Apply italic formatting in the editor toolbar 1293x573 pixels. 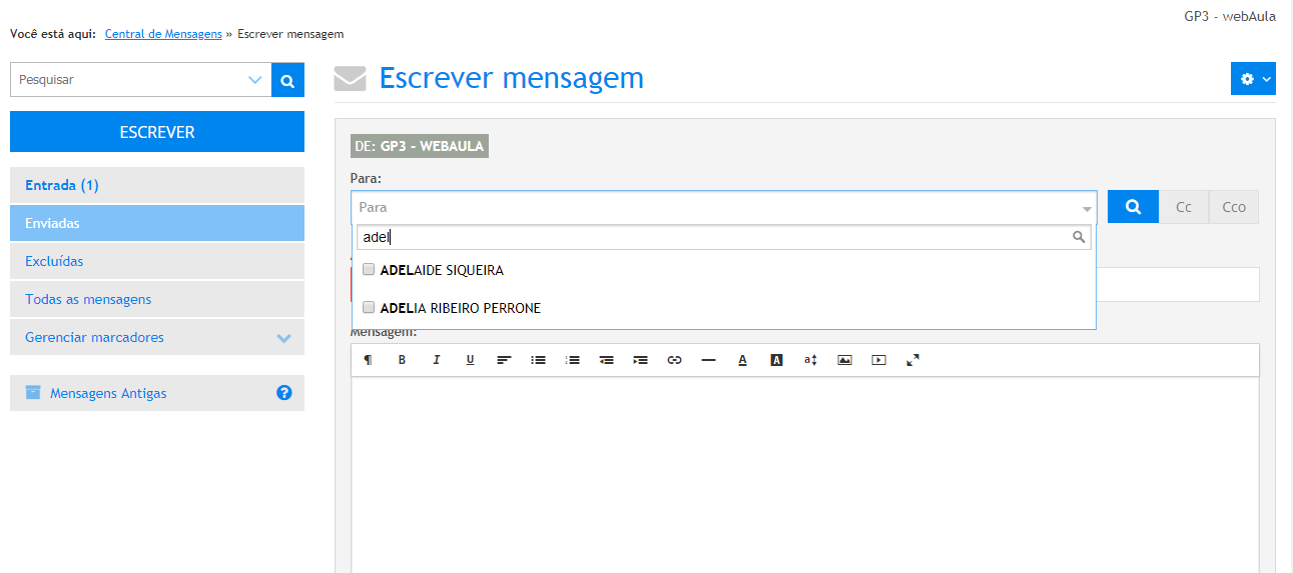pyautogui.click(x=436, y=360)
